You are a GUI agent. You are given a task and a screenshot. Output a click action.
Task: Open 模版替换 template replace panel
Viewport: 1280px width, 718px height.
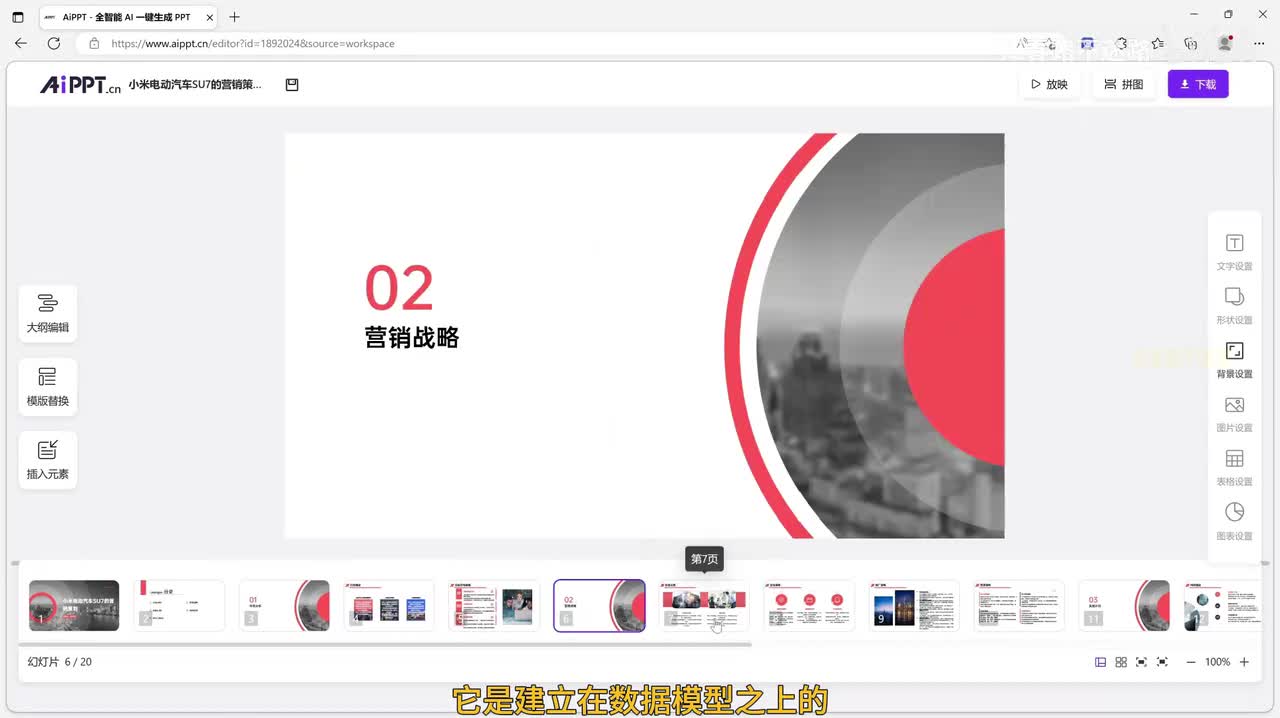tap(47, 387)
